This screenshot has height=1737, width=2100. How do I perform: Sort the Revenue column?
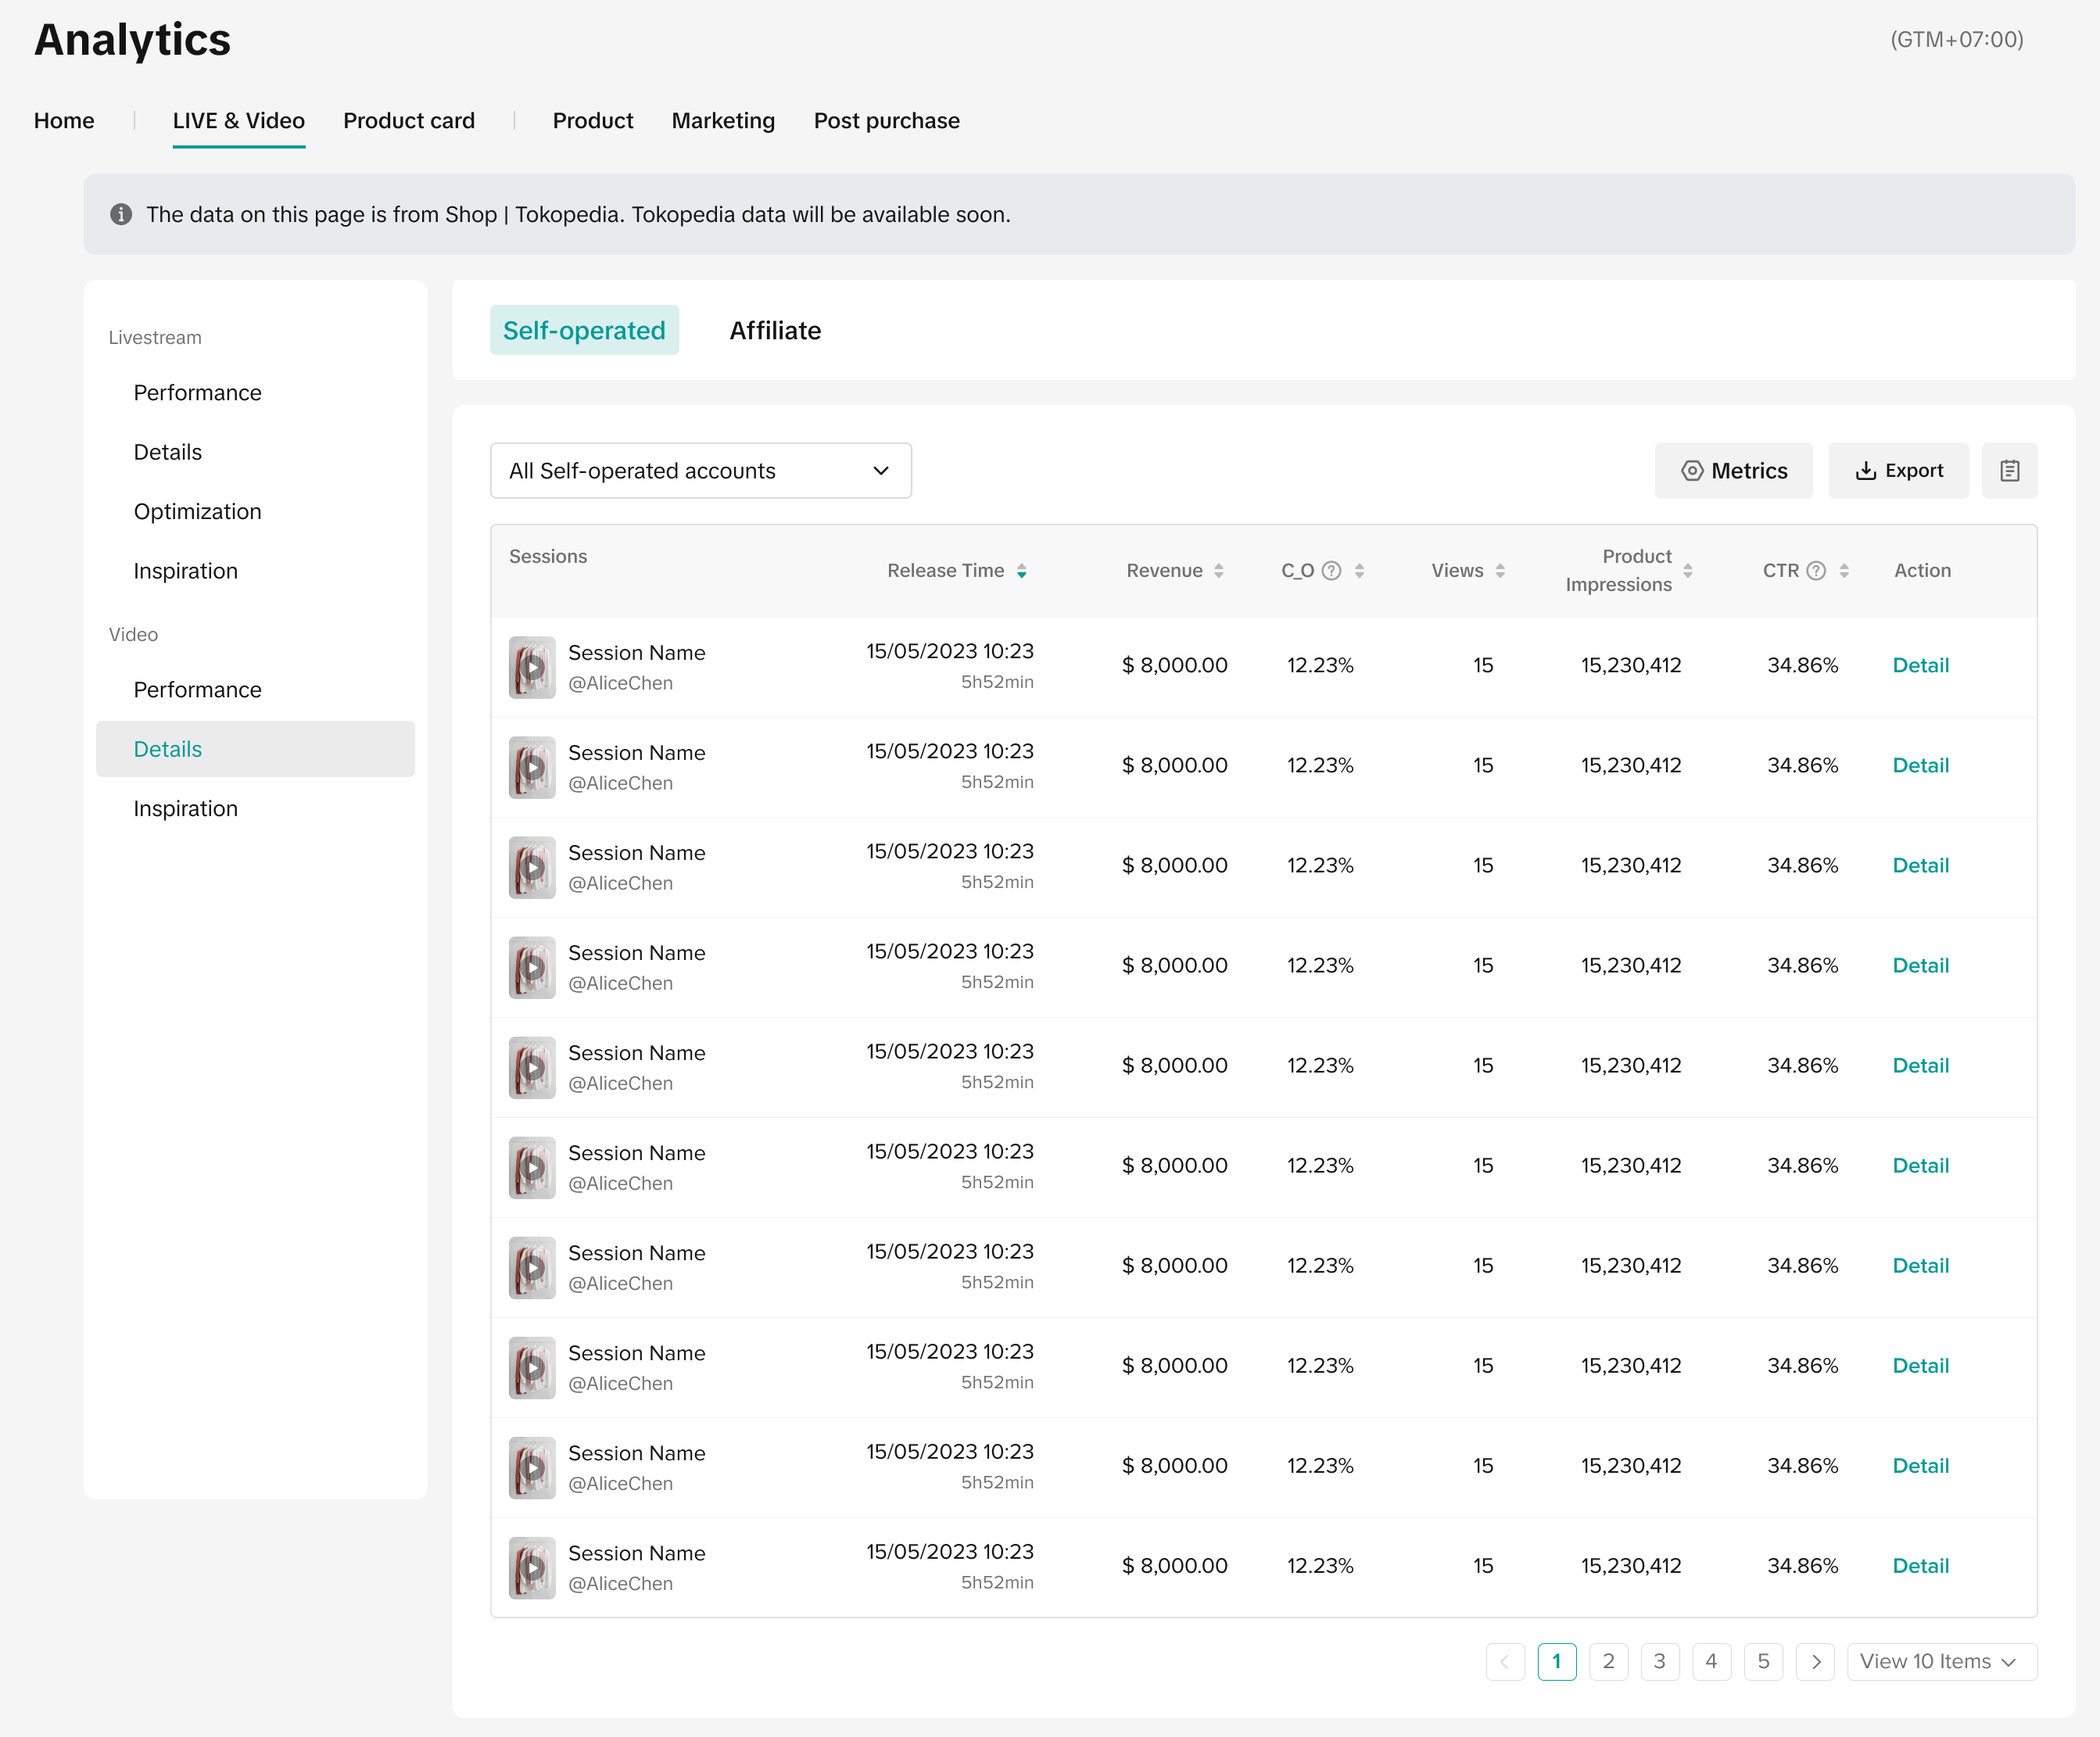(1218, 570)
